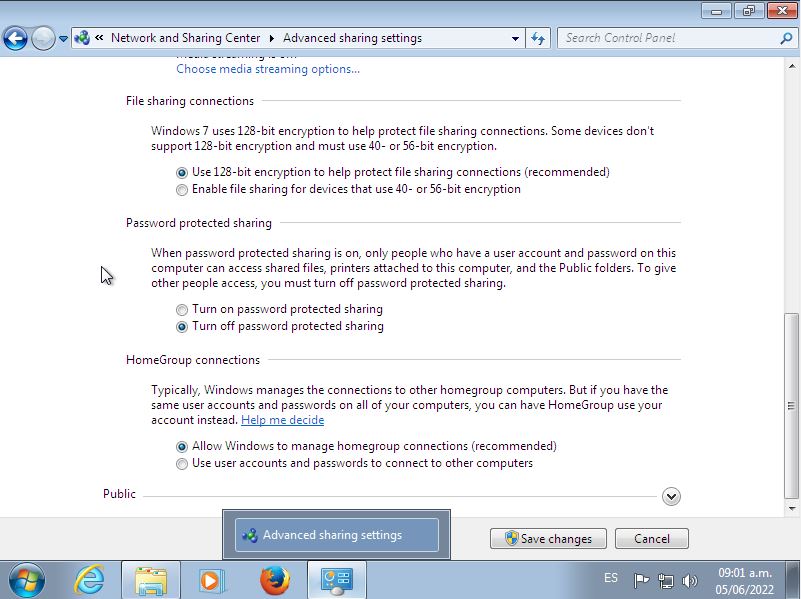Click the ES language indicator
801x599 pixels.
tap(611, 578)
